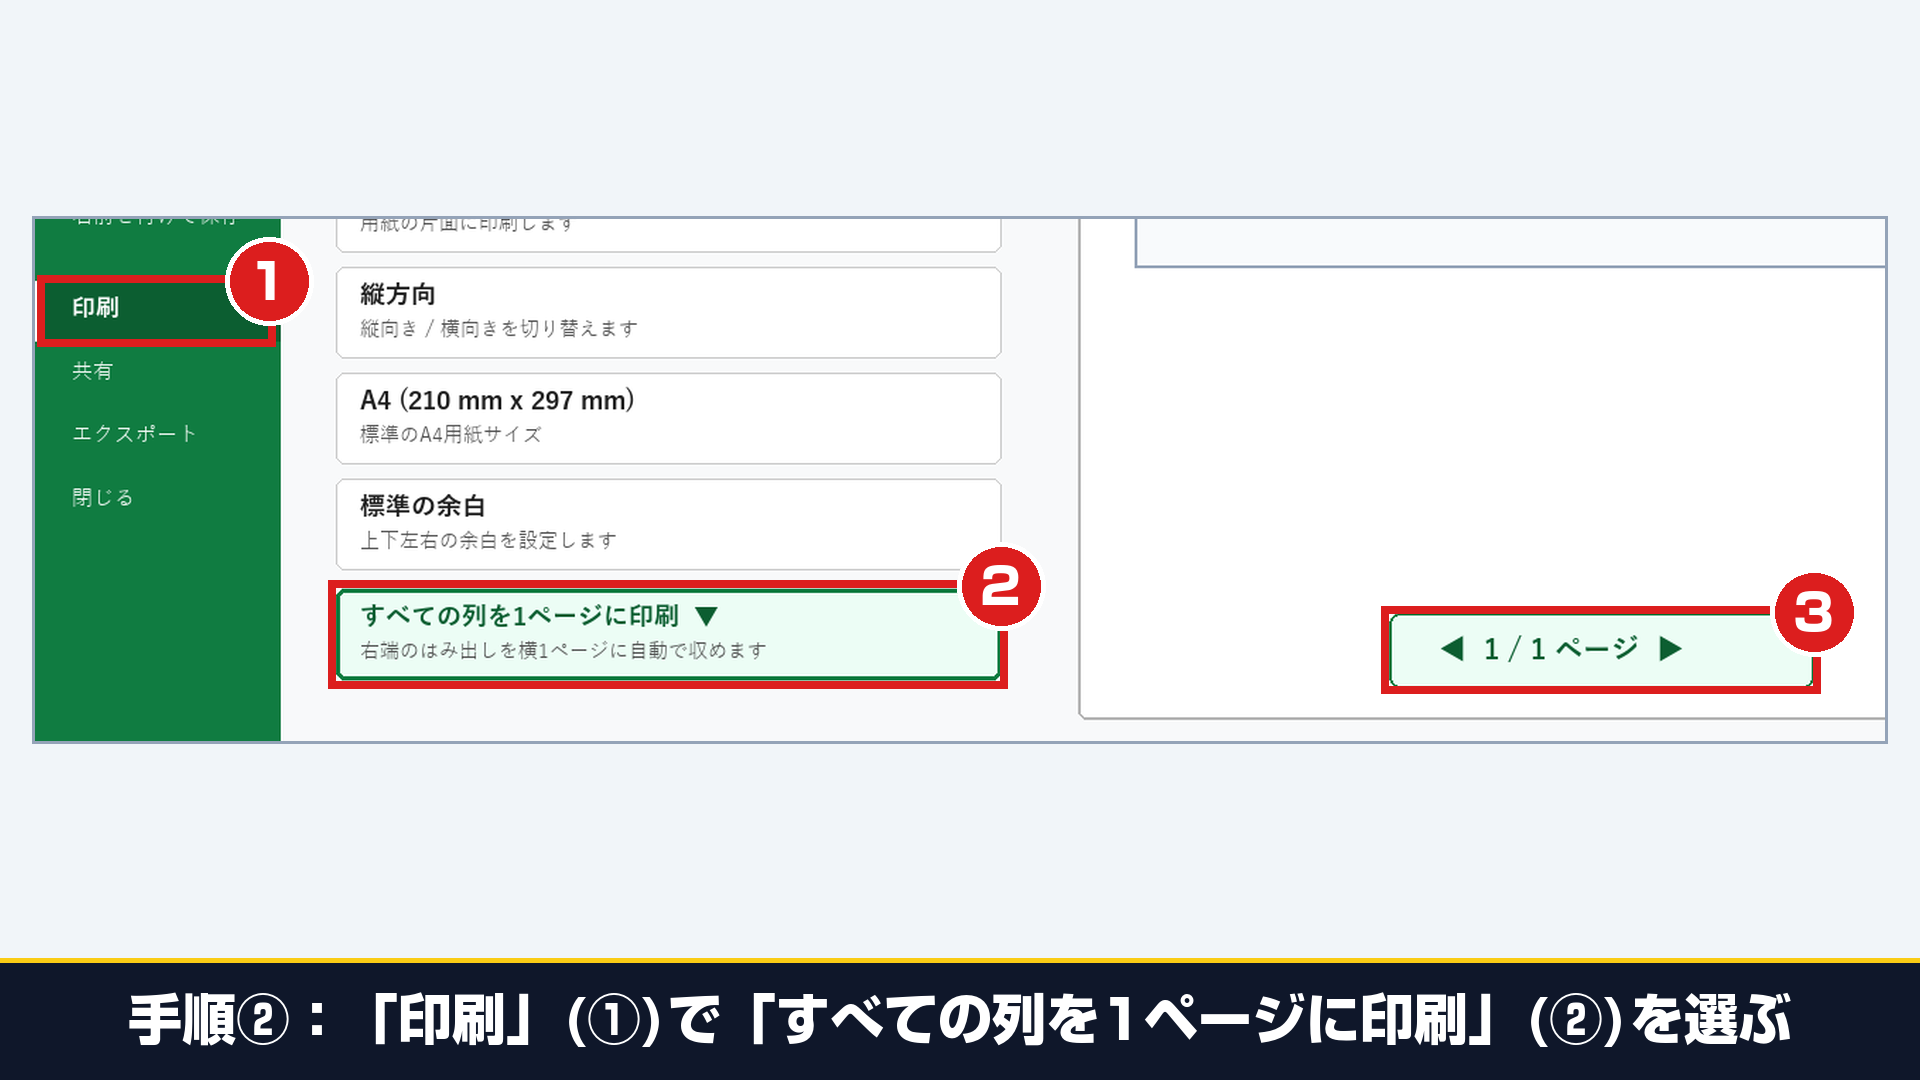Go to next page with right arrow
Image resolution: width=1920 pixels, height=1080 pixels.
[1670, 649]
